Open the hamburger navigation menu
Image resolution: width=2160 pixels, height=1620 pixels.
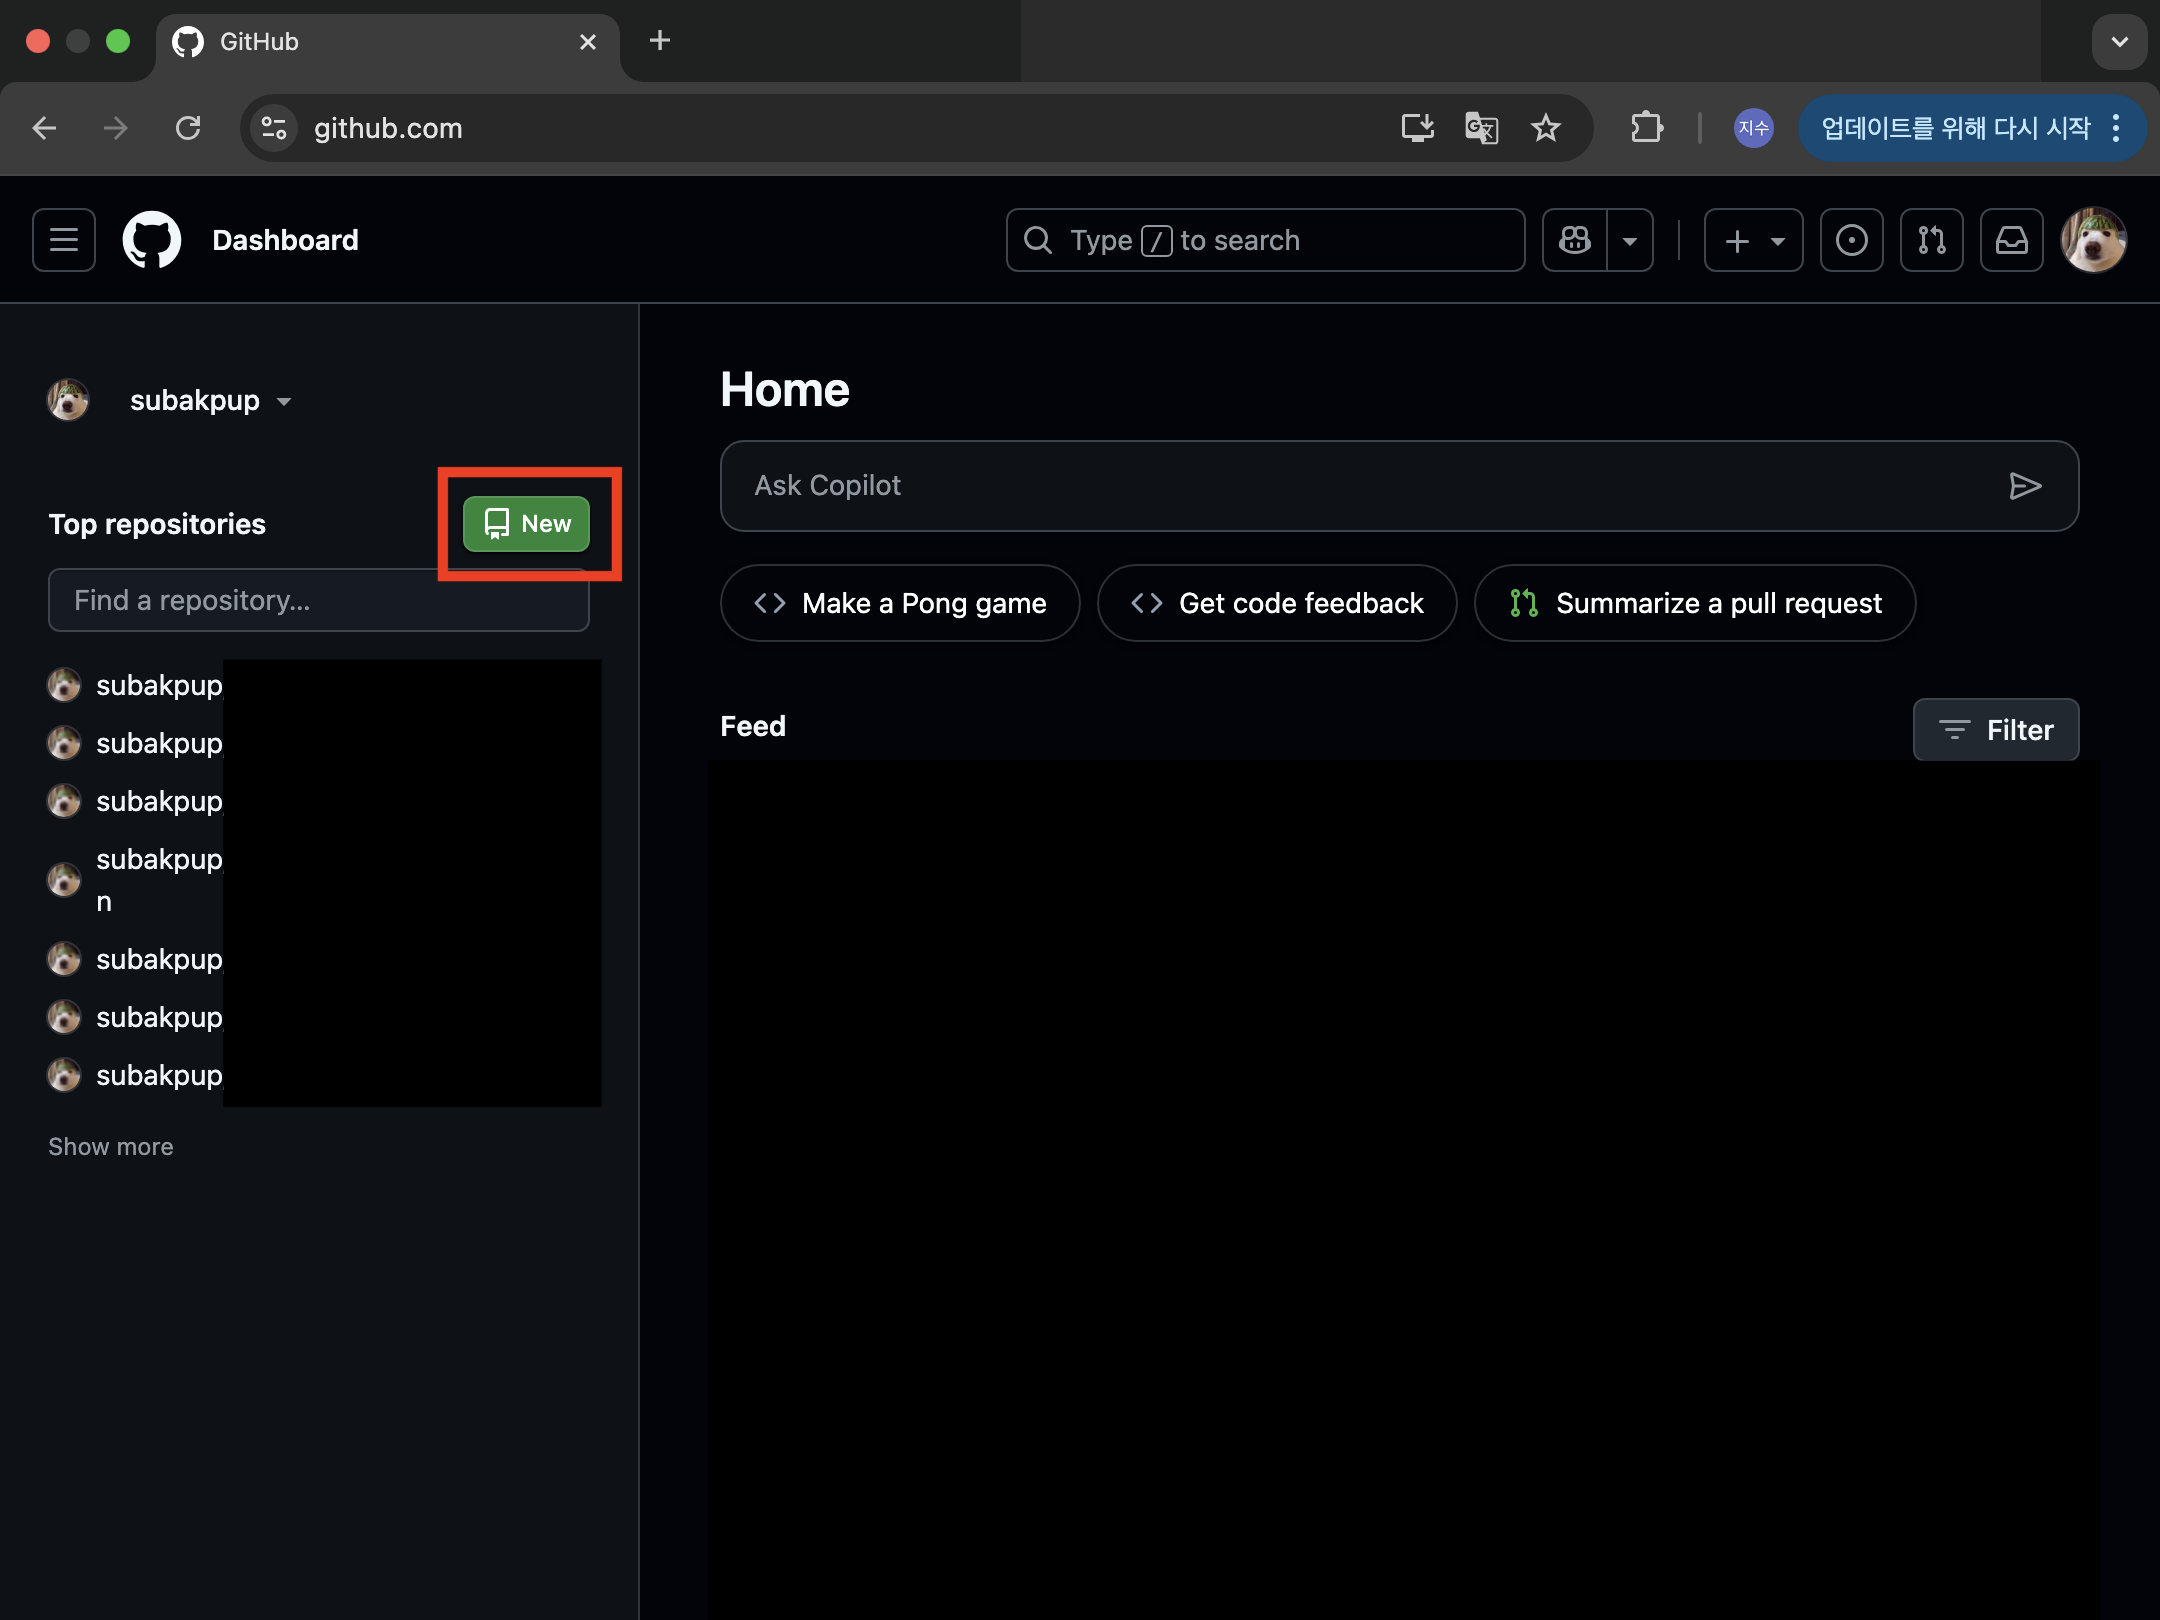[64, 240]
